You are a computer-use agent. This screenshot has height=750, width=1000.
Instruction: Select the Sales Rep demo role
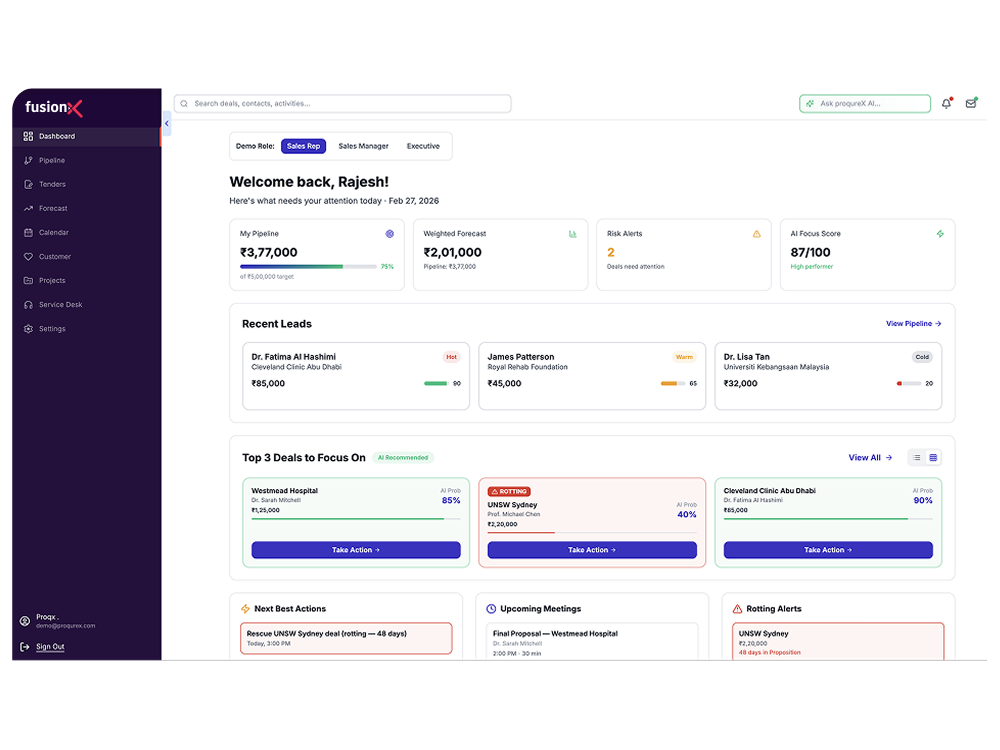(304, 146)
